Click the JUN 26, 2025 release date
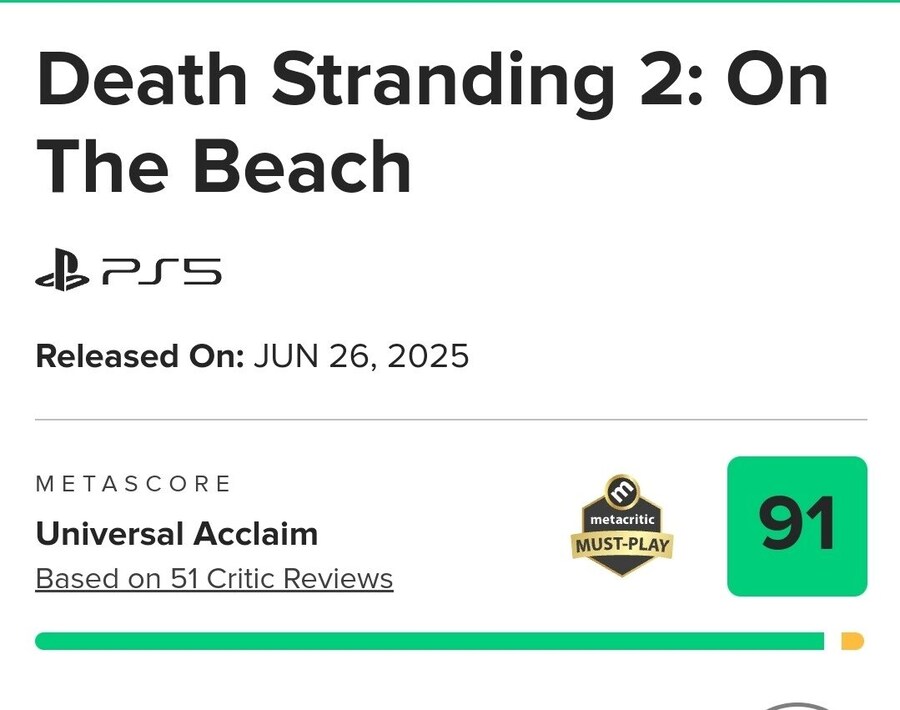Viewport: 900px width, 710px height. point(361,356)
